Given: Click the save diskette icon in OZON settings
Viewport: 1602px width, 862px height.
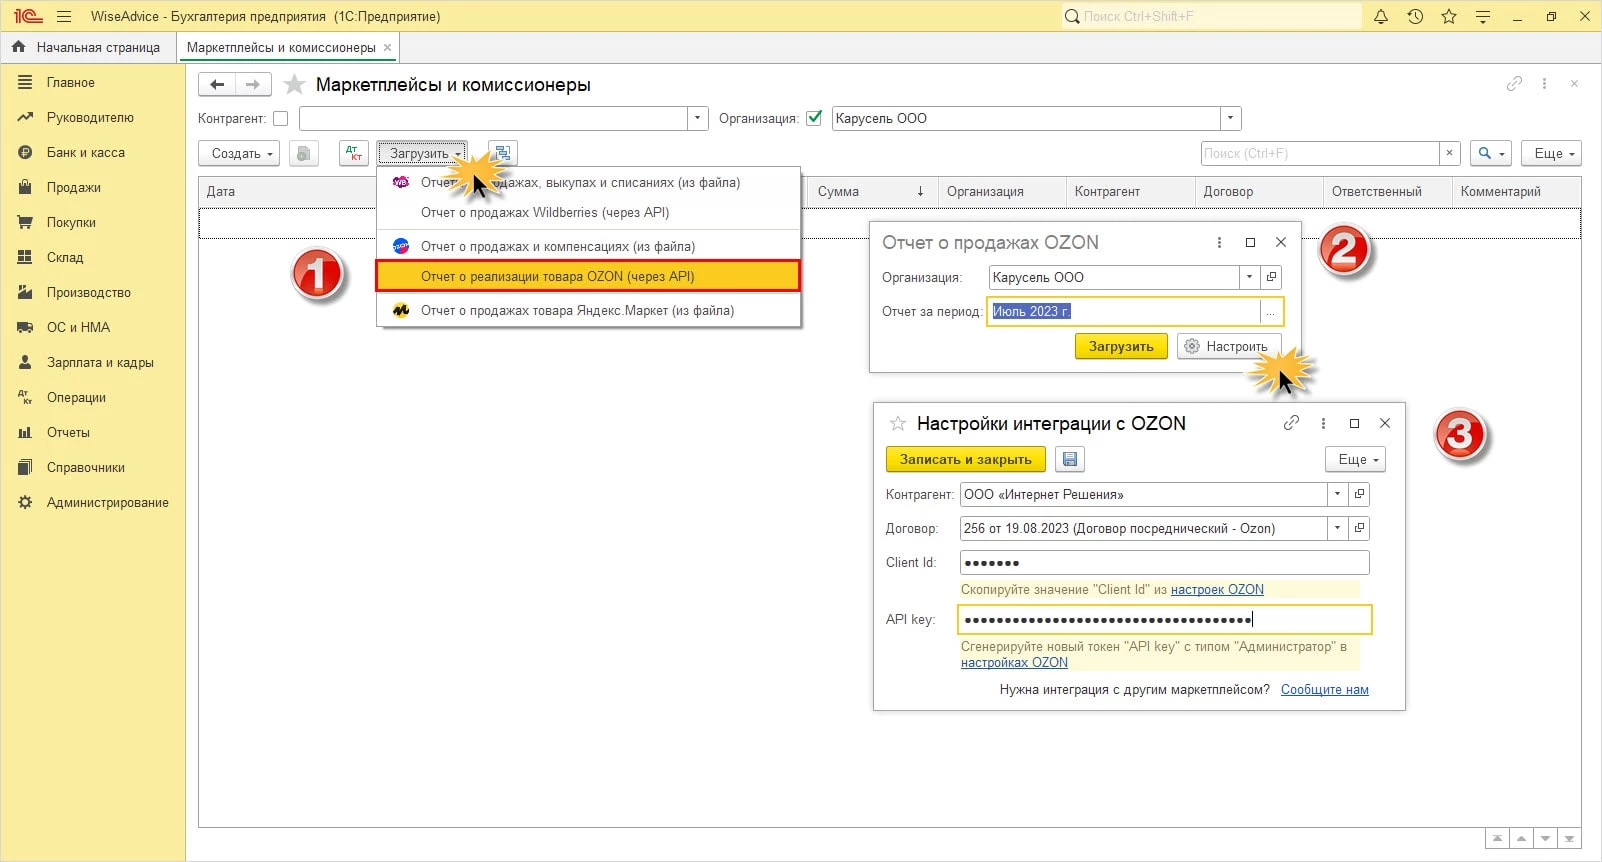Looking at the screenshot, I should click(x=1070, y=459).
